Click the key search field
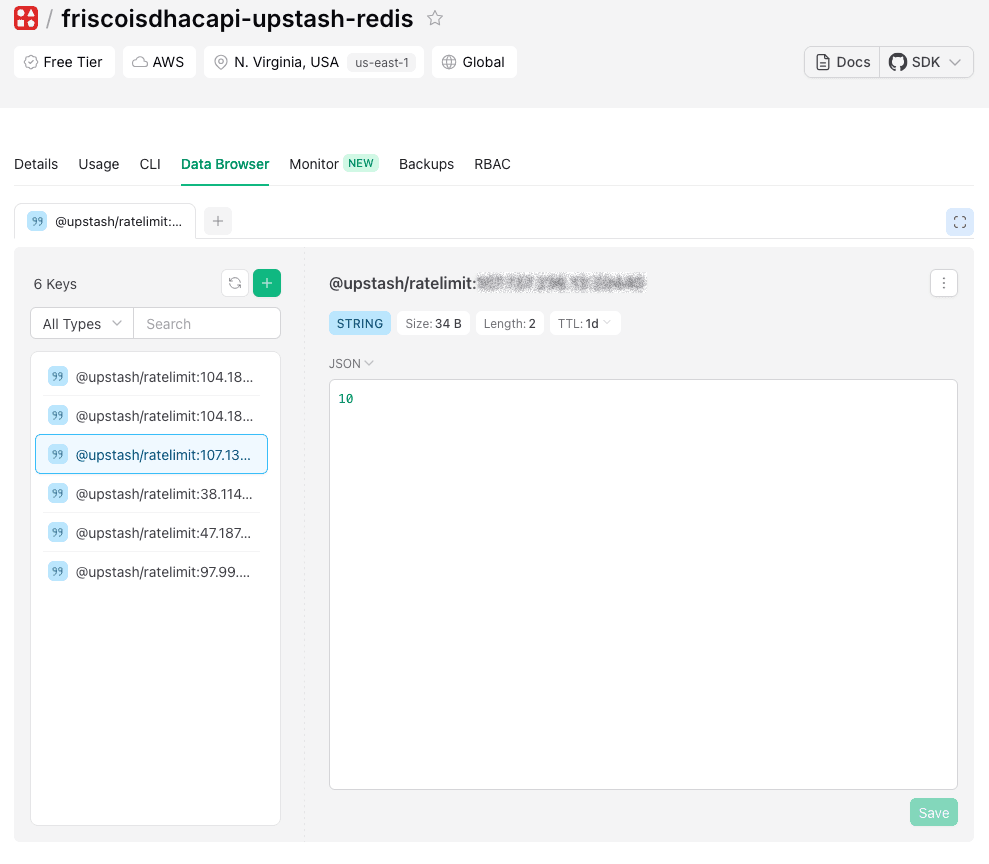 (x=207, y=323)
